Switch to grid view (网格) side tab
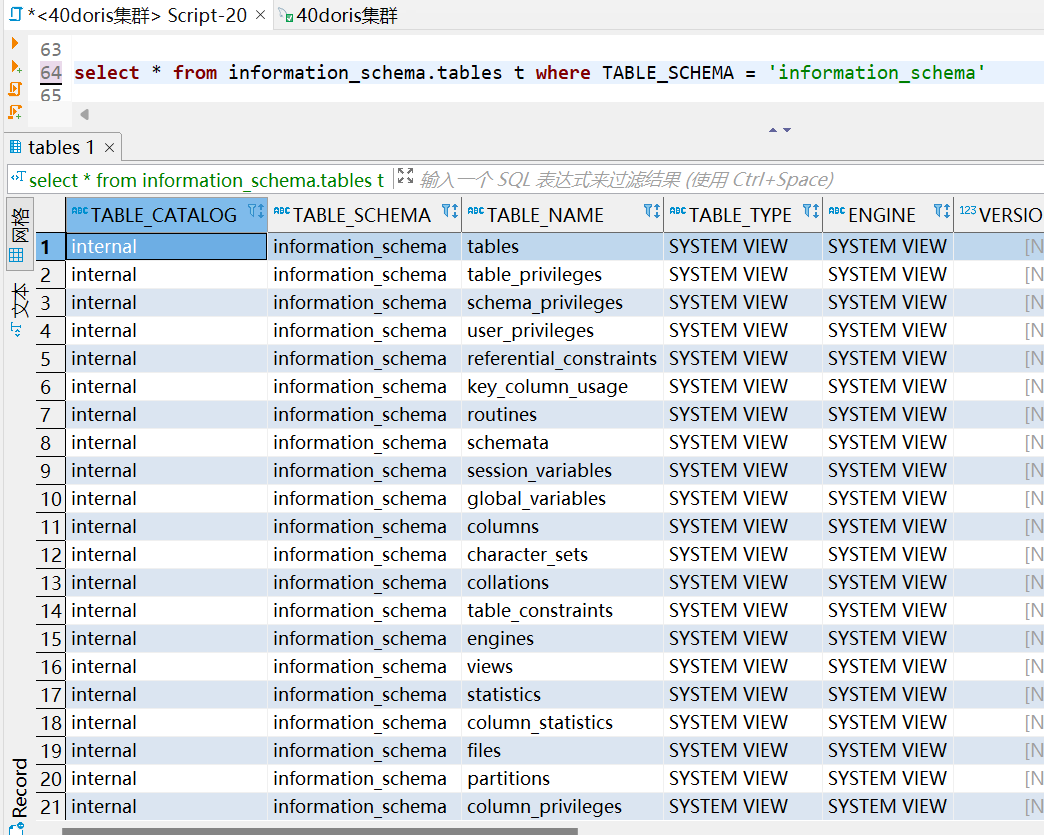The height and width of the screenshot is (835, 1044). point(19,232)
